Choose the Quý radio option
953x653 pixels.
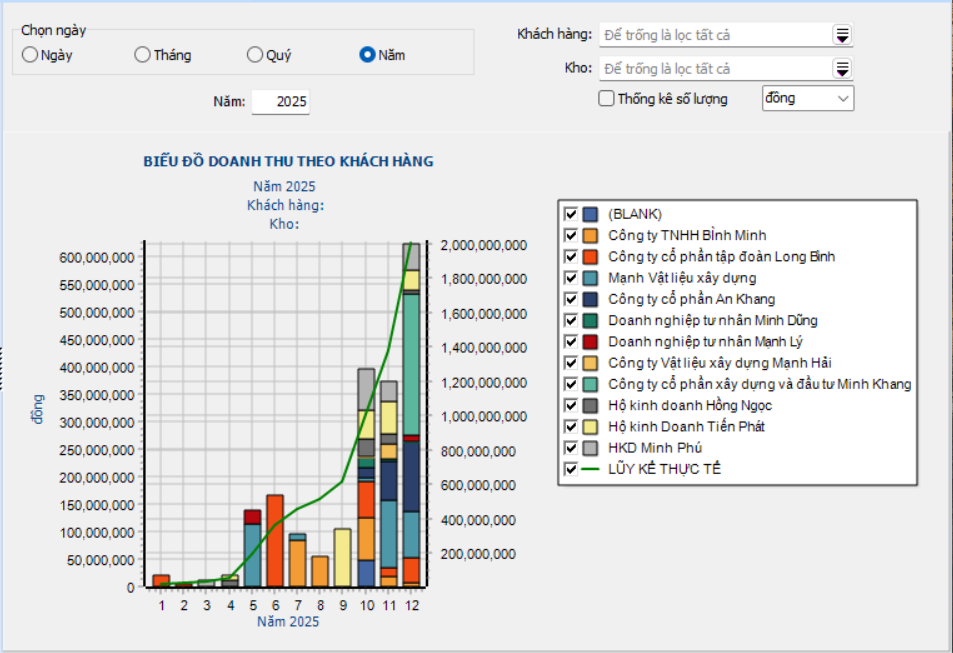(255, 55)
